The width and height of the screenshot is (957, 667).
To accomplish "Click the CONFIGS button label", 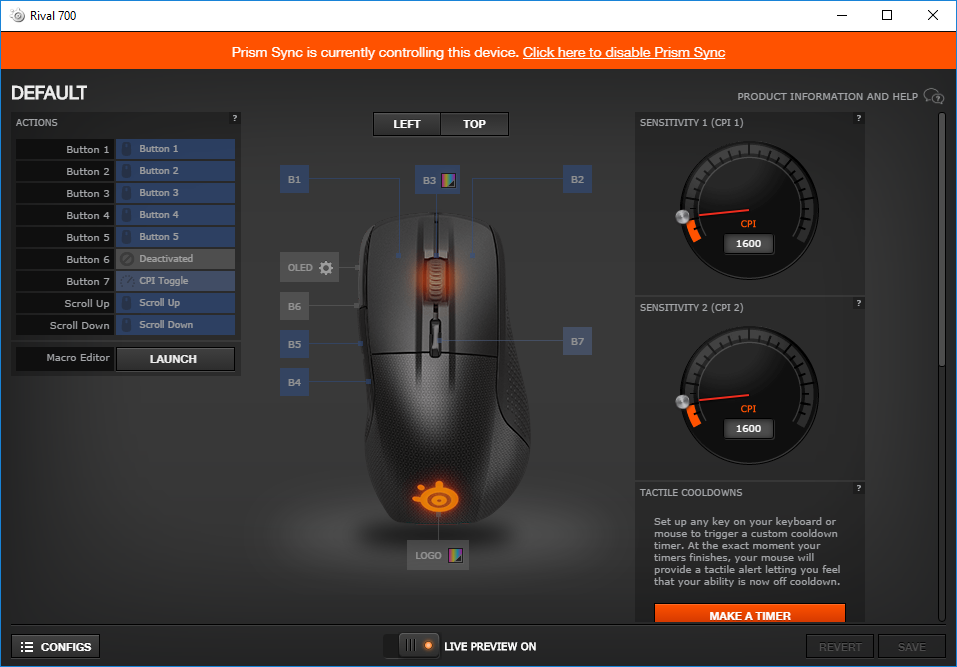I will coord(66,647).
